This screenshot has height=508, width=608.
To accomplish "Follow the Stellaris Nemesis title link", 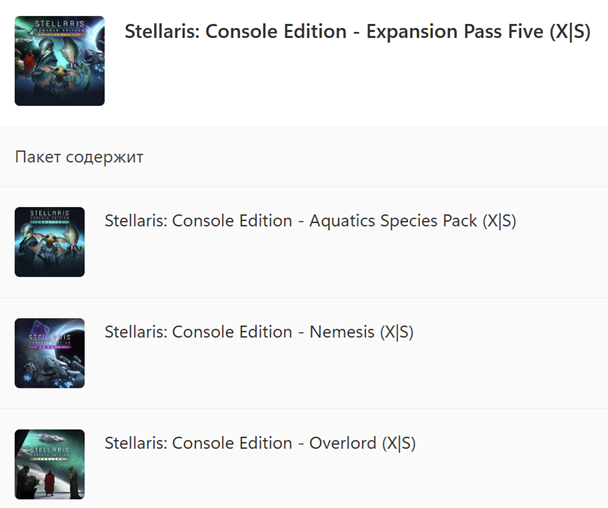I will (240, 332).
